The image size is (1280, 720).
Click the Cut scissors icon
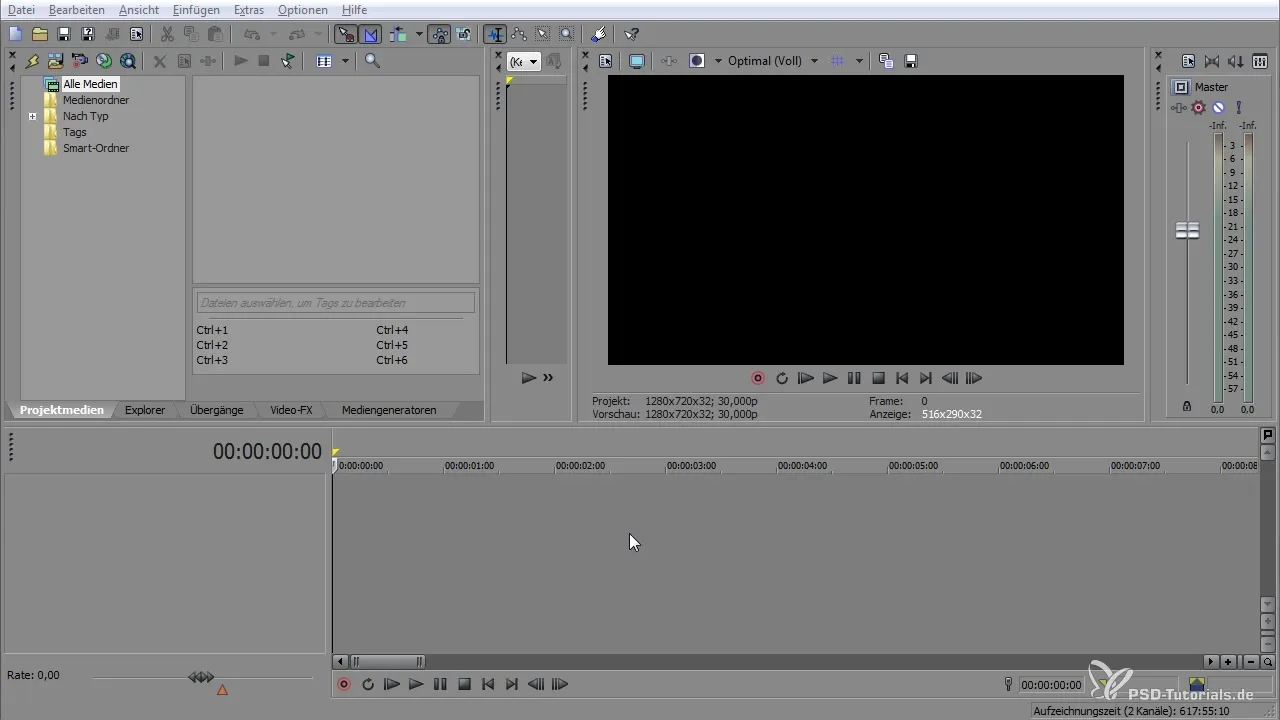pyautogui.click(x=167, y=34)
